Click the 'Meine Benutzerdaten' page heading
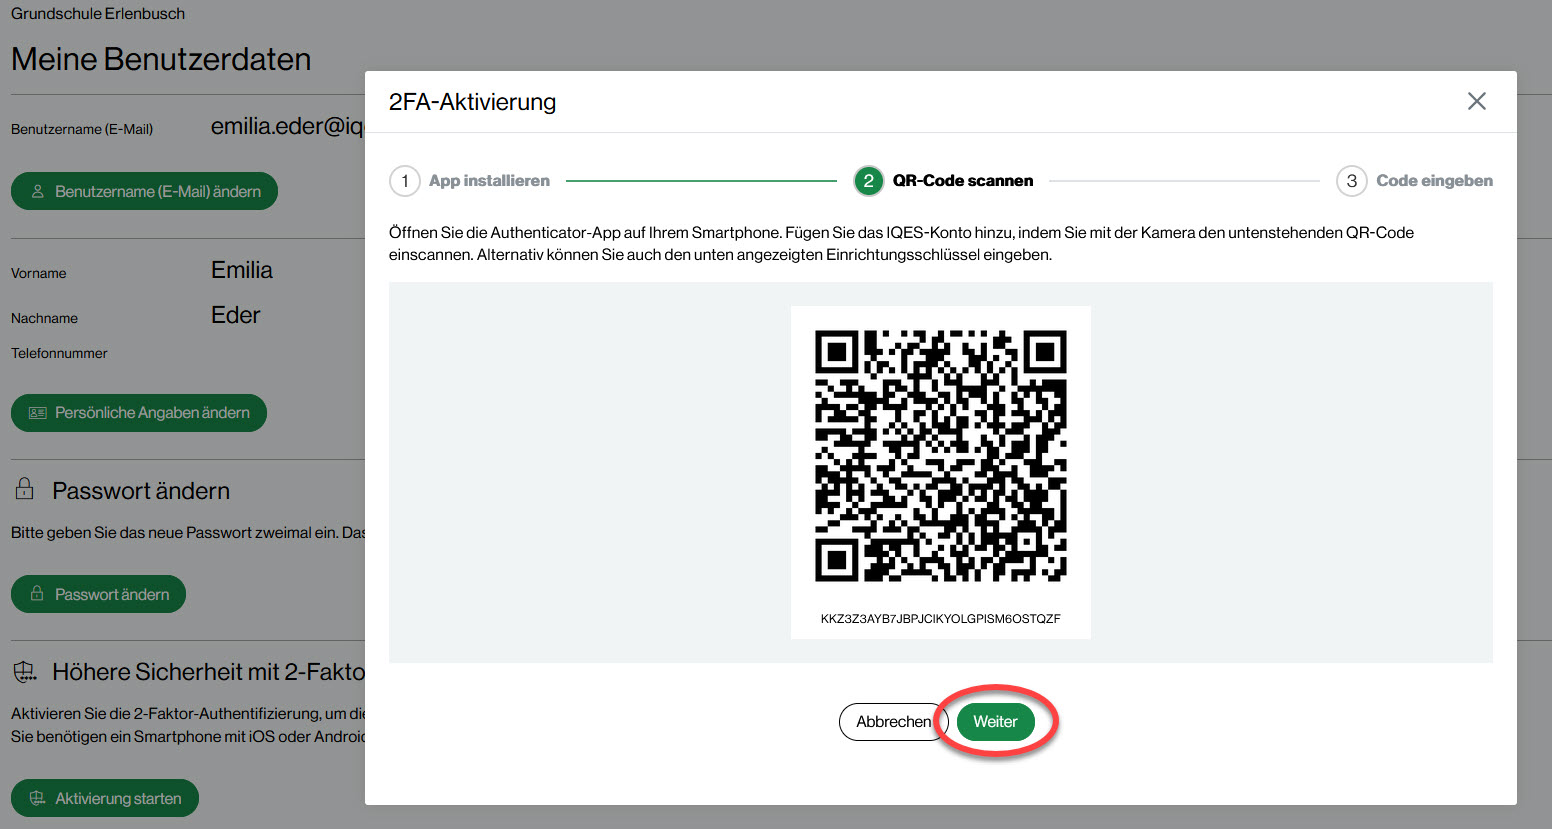Screen dimensions: 1552x829 pos(161,59)
